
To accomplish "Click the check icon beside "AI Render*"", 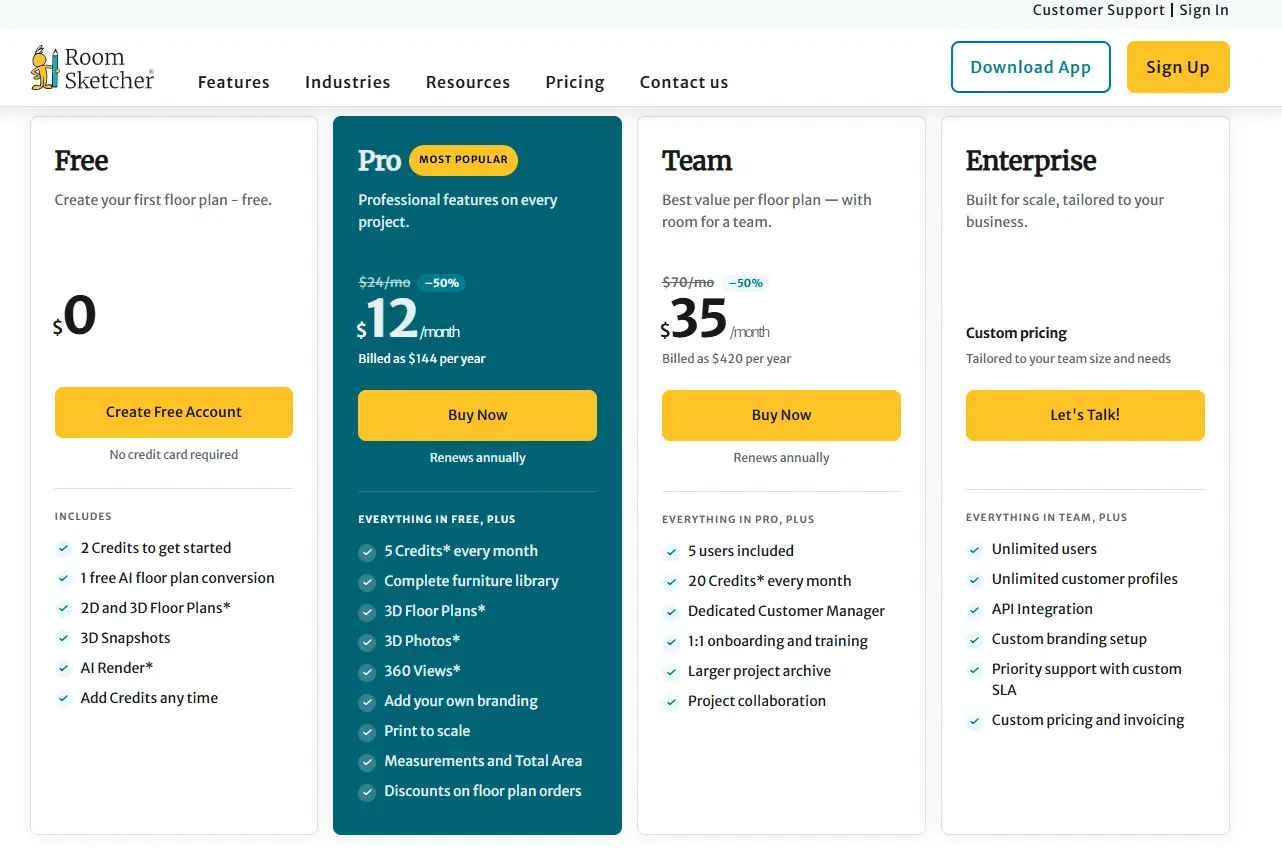I will point(63,668).
